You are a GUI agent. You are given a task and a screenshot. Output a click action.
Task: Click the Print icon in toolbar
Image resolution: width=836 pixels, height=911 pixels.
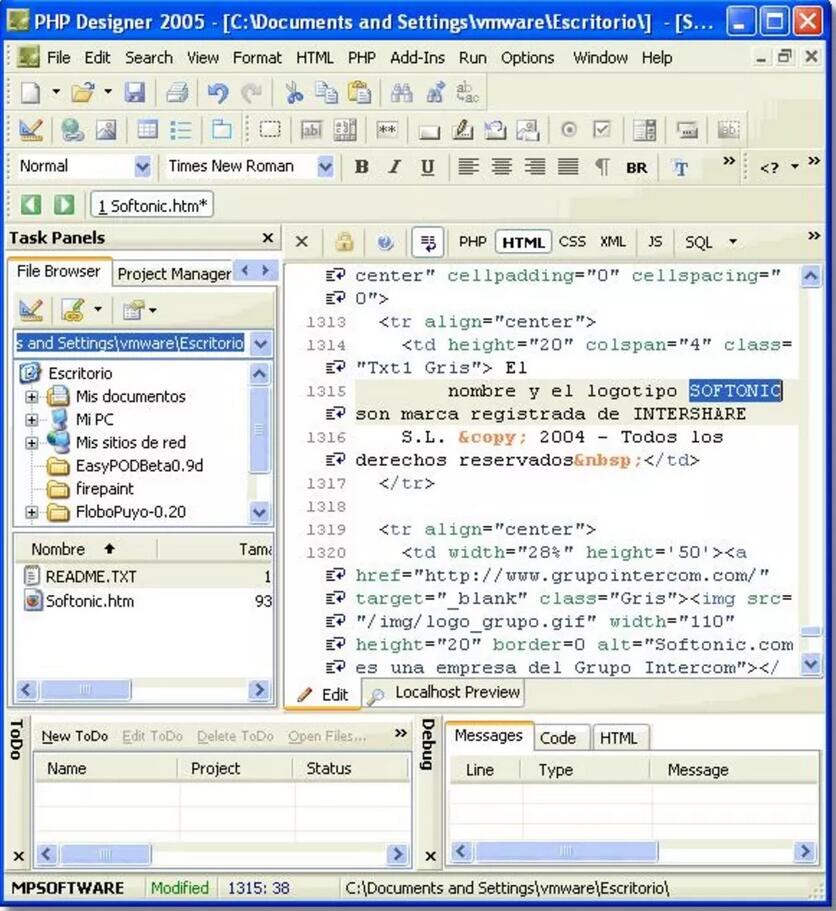(x=177, y=93)
